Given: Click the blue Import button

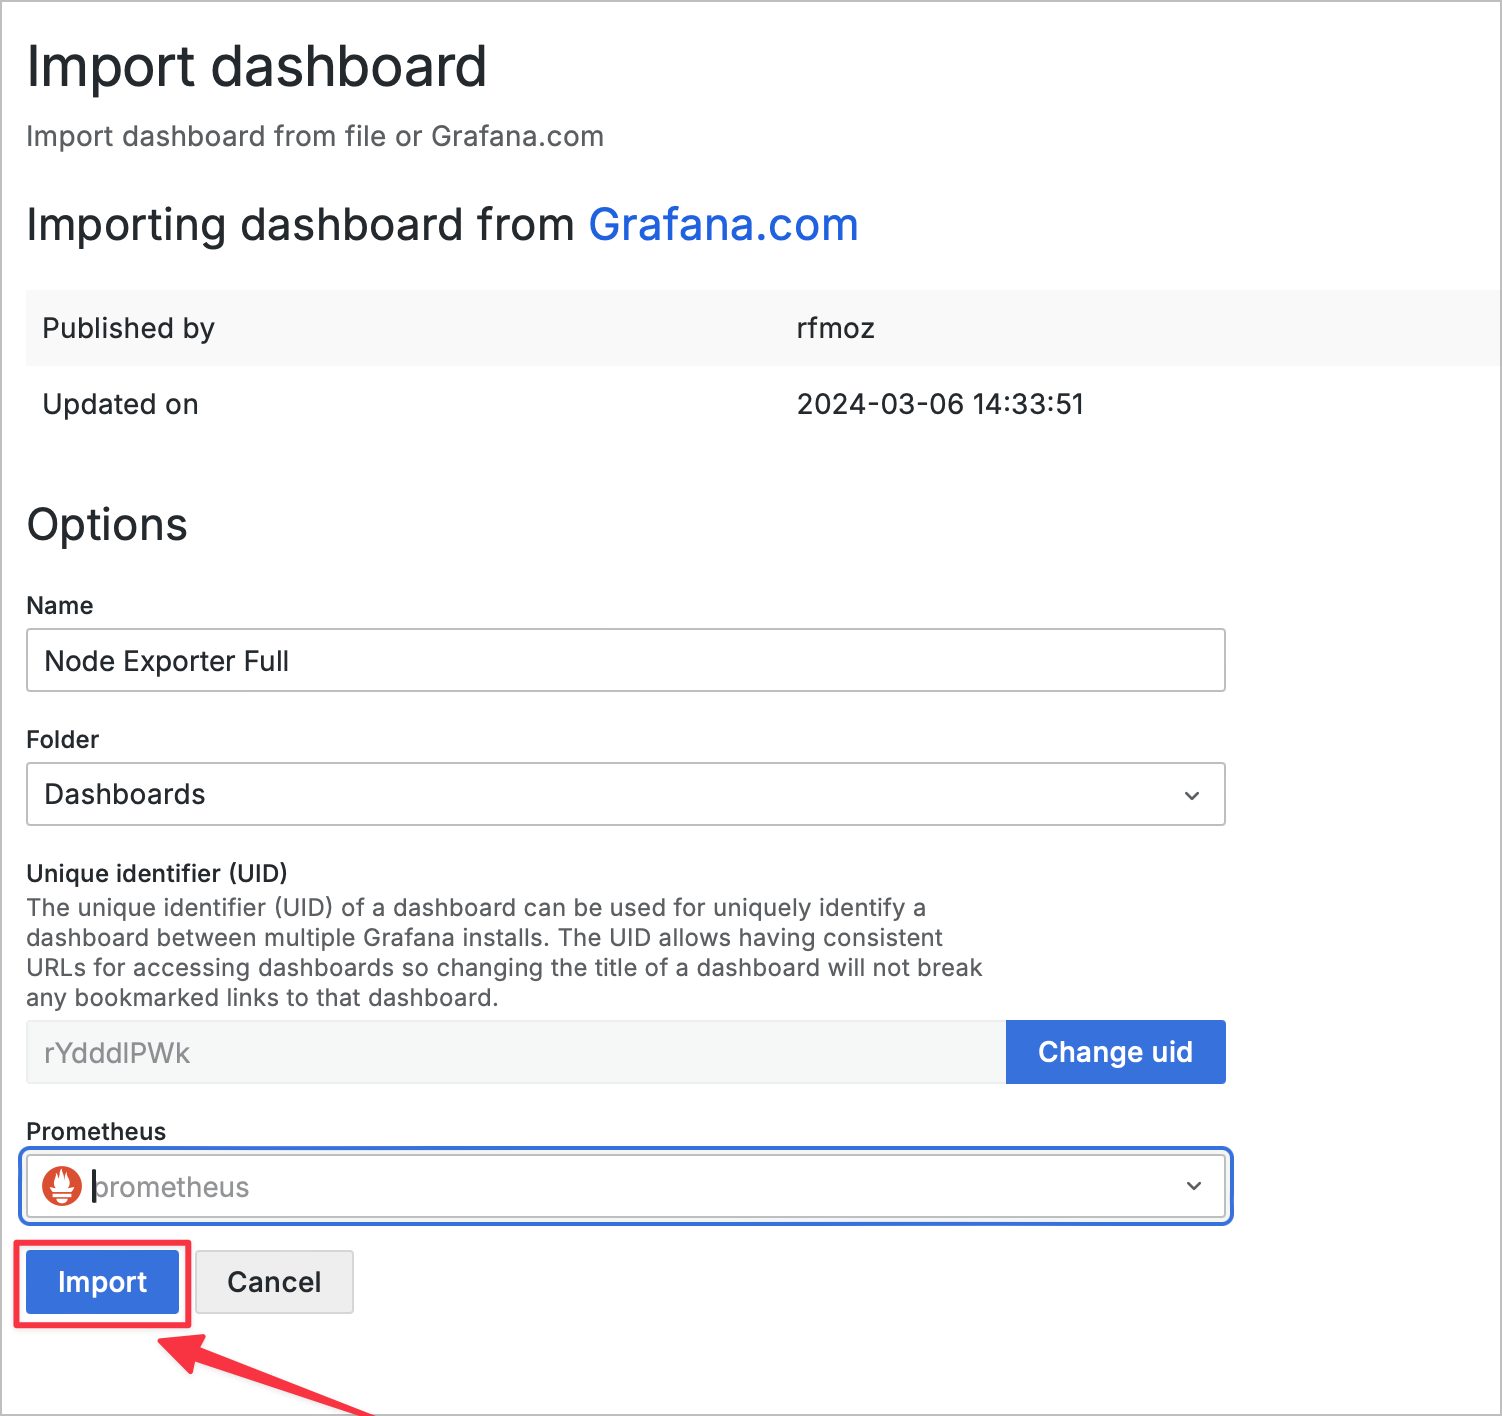Looking at the screenshot, I should click(x=102, y=1282).
